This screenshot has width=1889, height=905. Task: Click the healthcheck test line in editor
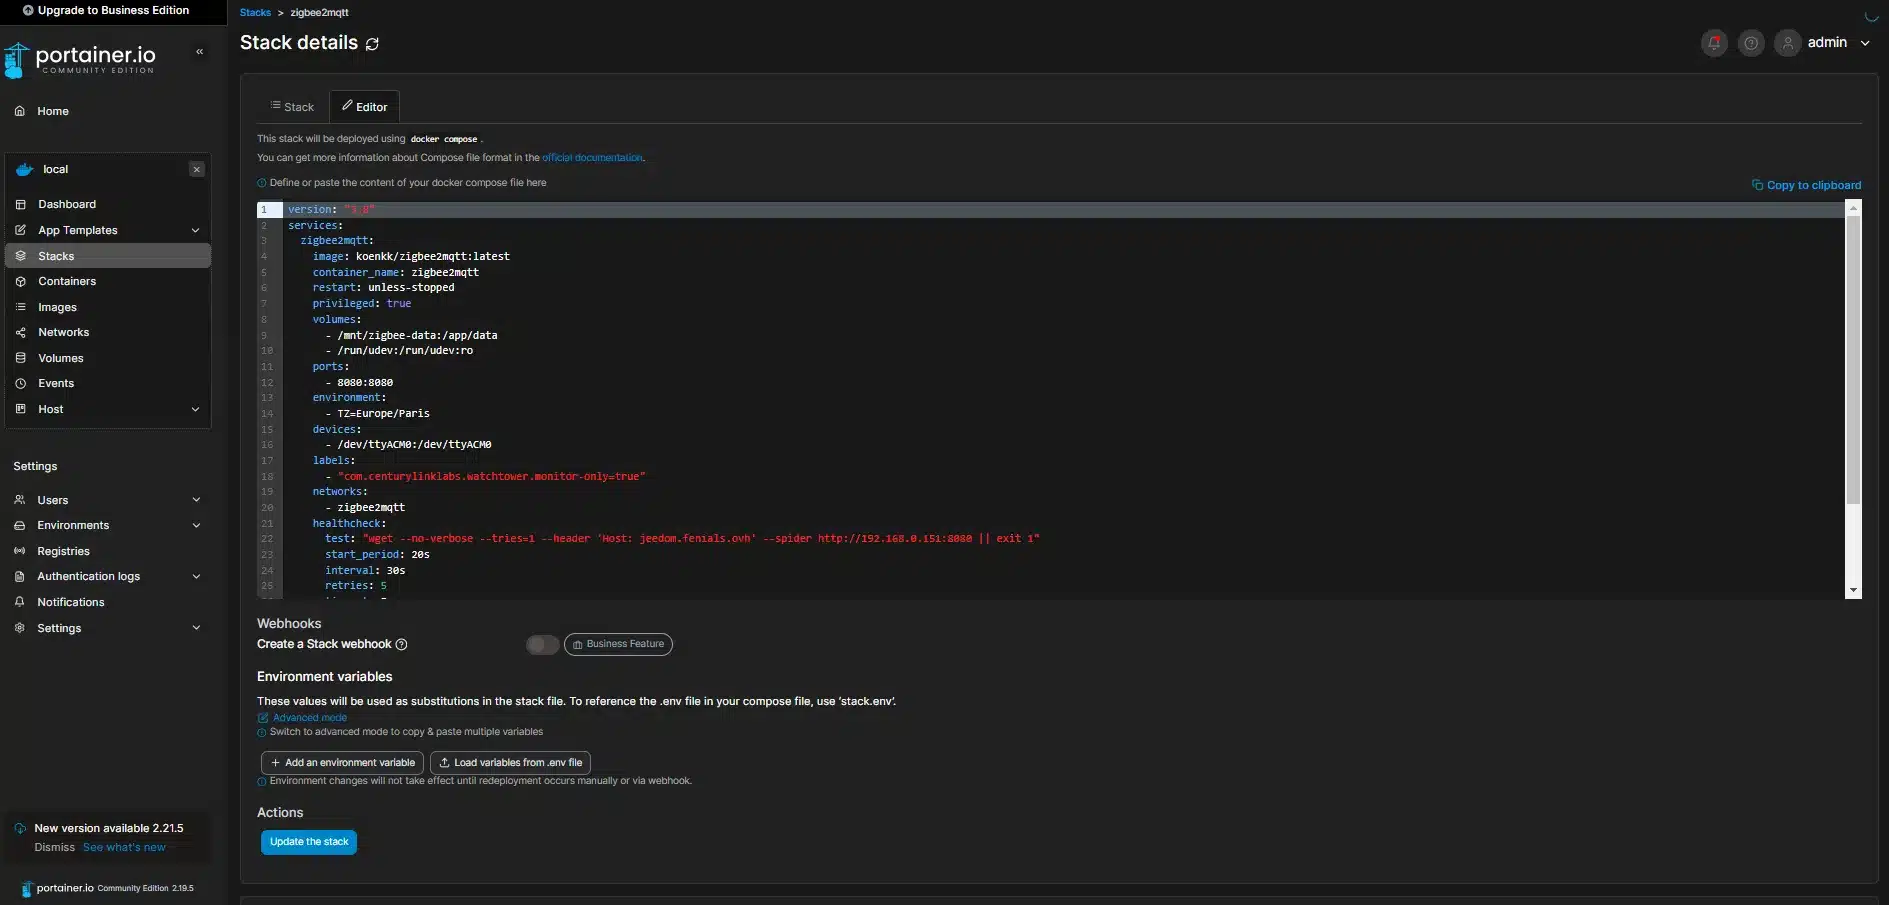(682, 539)
